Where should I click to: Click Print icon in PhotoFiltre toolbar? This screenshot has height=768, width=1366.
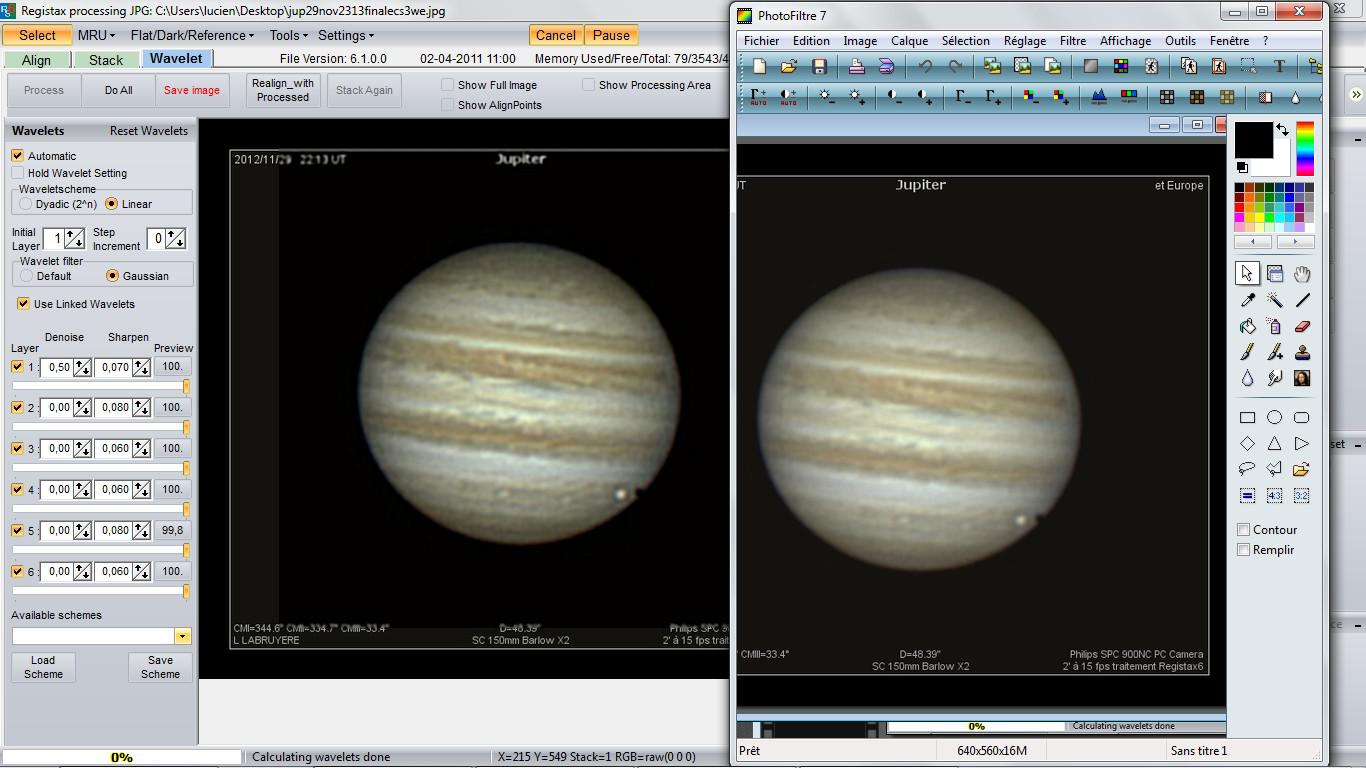(x=857, y=67)
